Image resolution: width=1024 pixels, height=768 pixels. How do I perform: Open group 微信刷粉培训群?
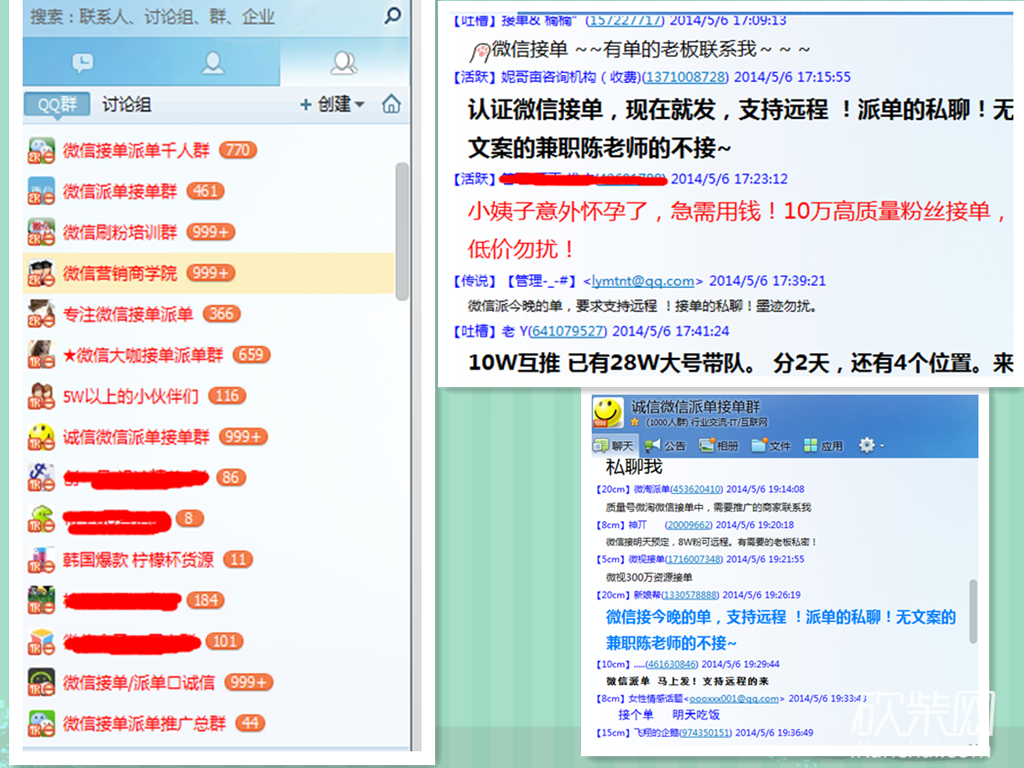coord(208,232)
